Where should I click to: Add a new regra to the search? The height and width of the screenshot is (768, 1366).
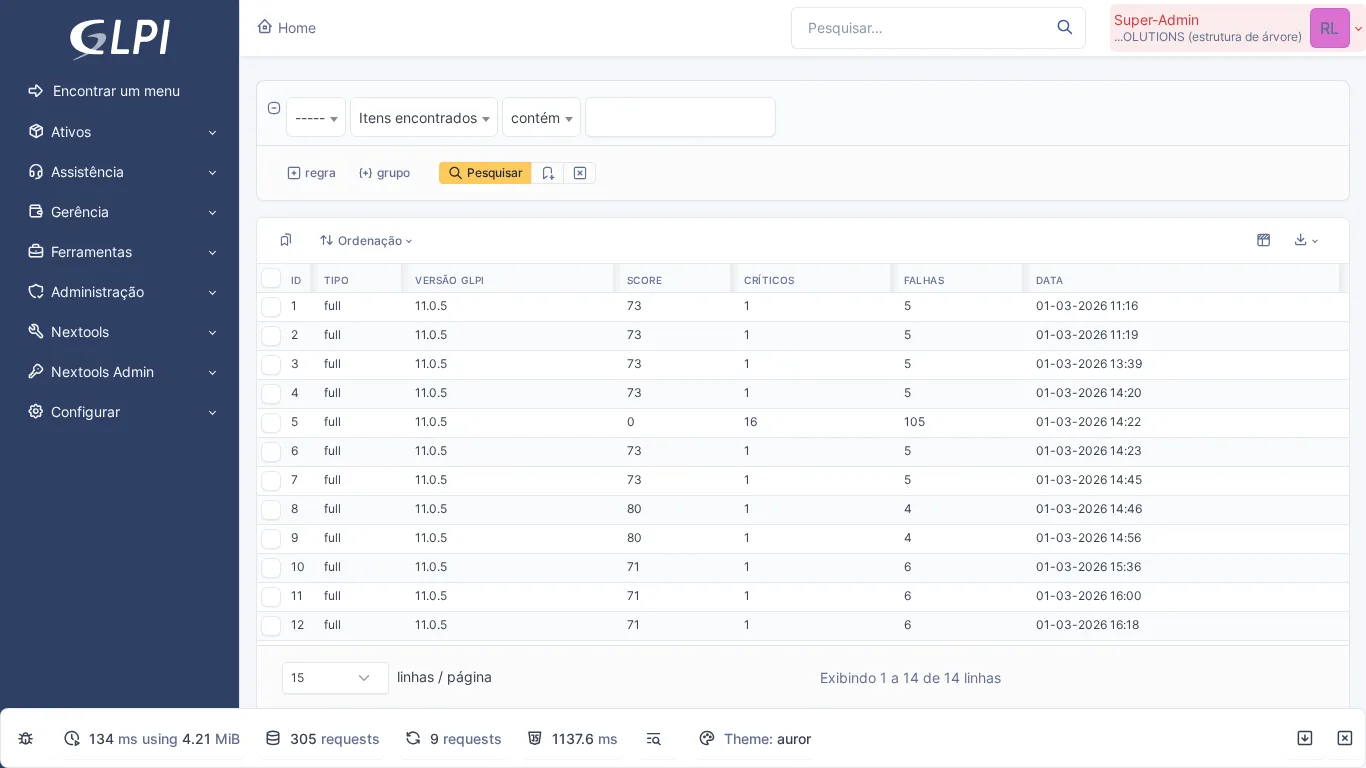click(311, 173)
